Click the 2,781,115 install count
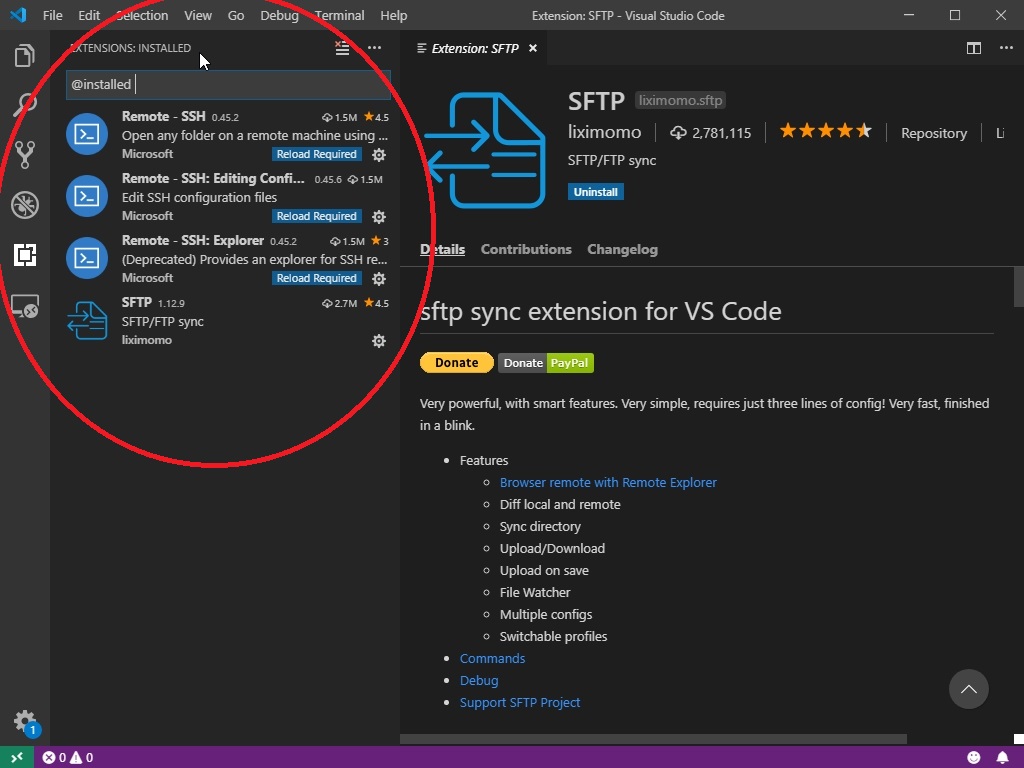This screenshot has height=768, width=1024. [711, 133]
